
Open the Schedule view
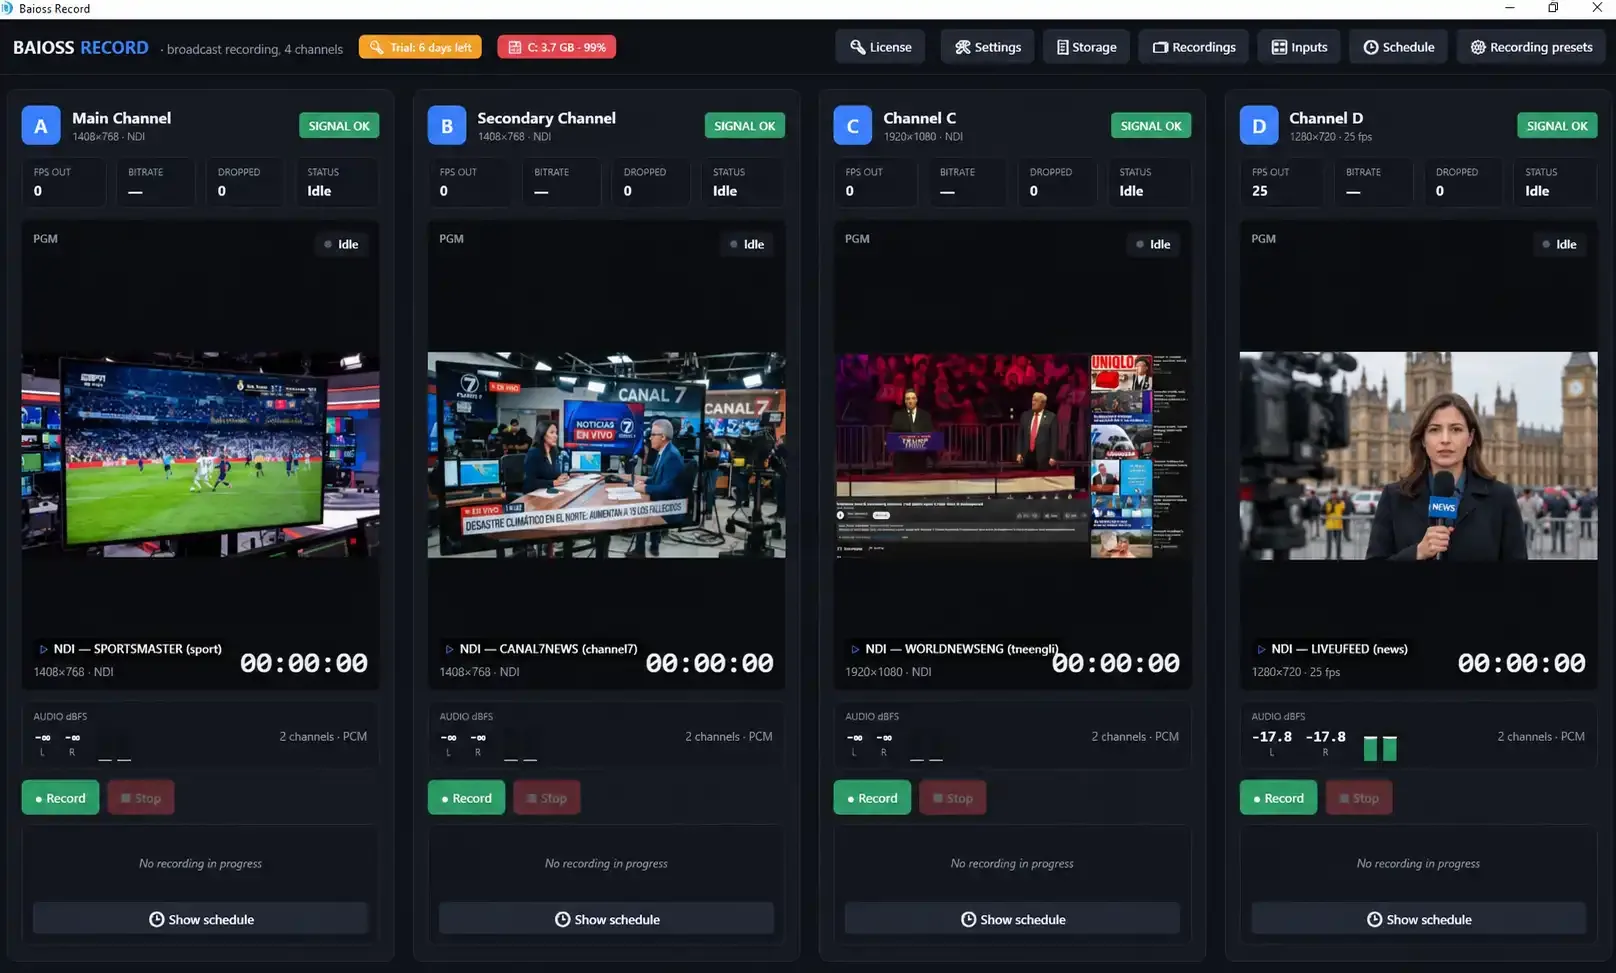[x=1398, y=47]
